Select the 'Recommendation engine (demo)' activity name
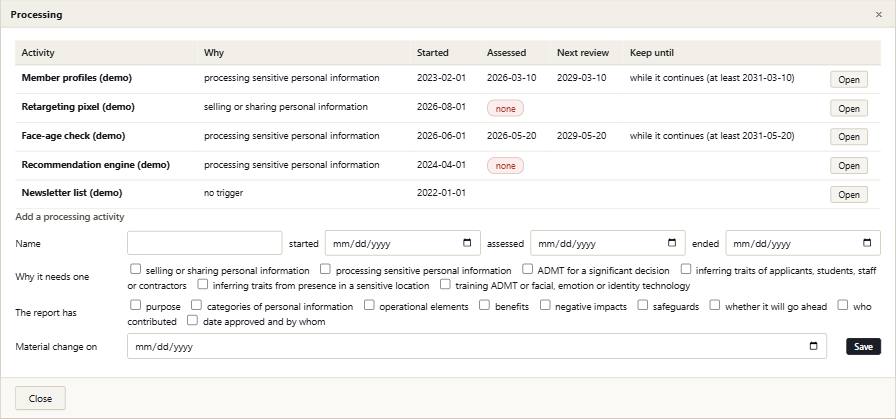 click(96, 165)
